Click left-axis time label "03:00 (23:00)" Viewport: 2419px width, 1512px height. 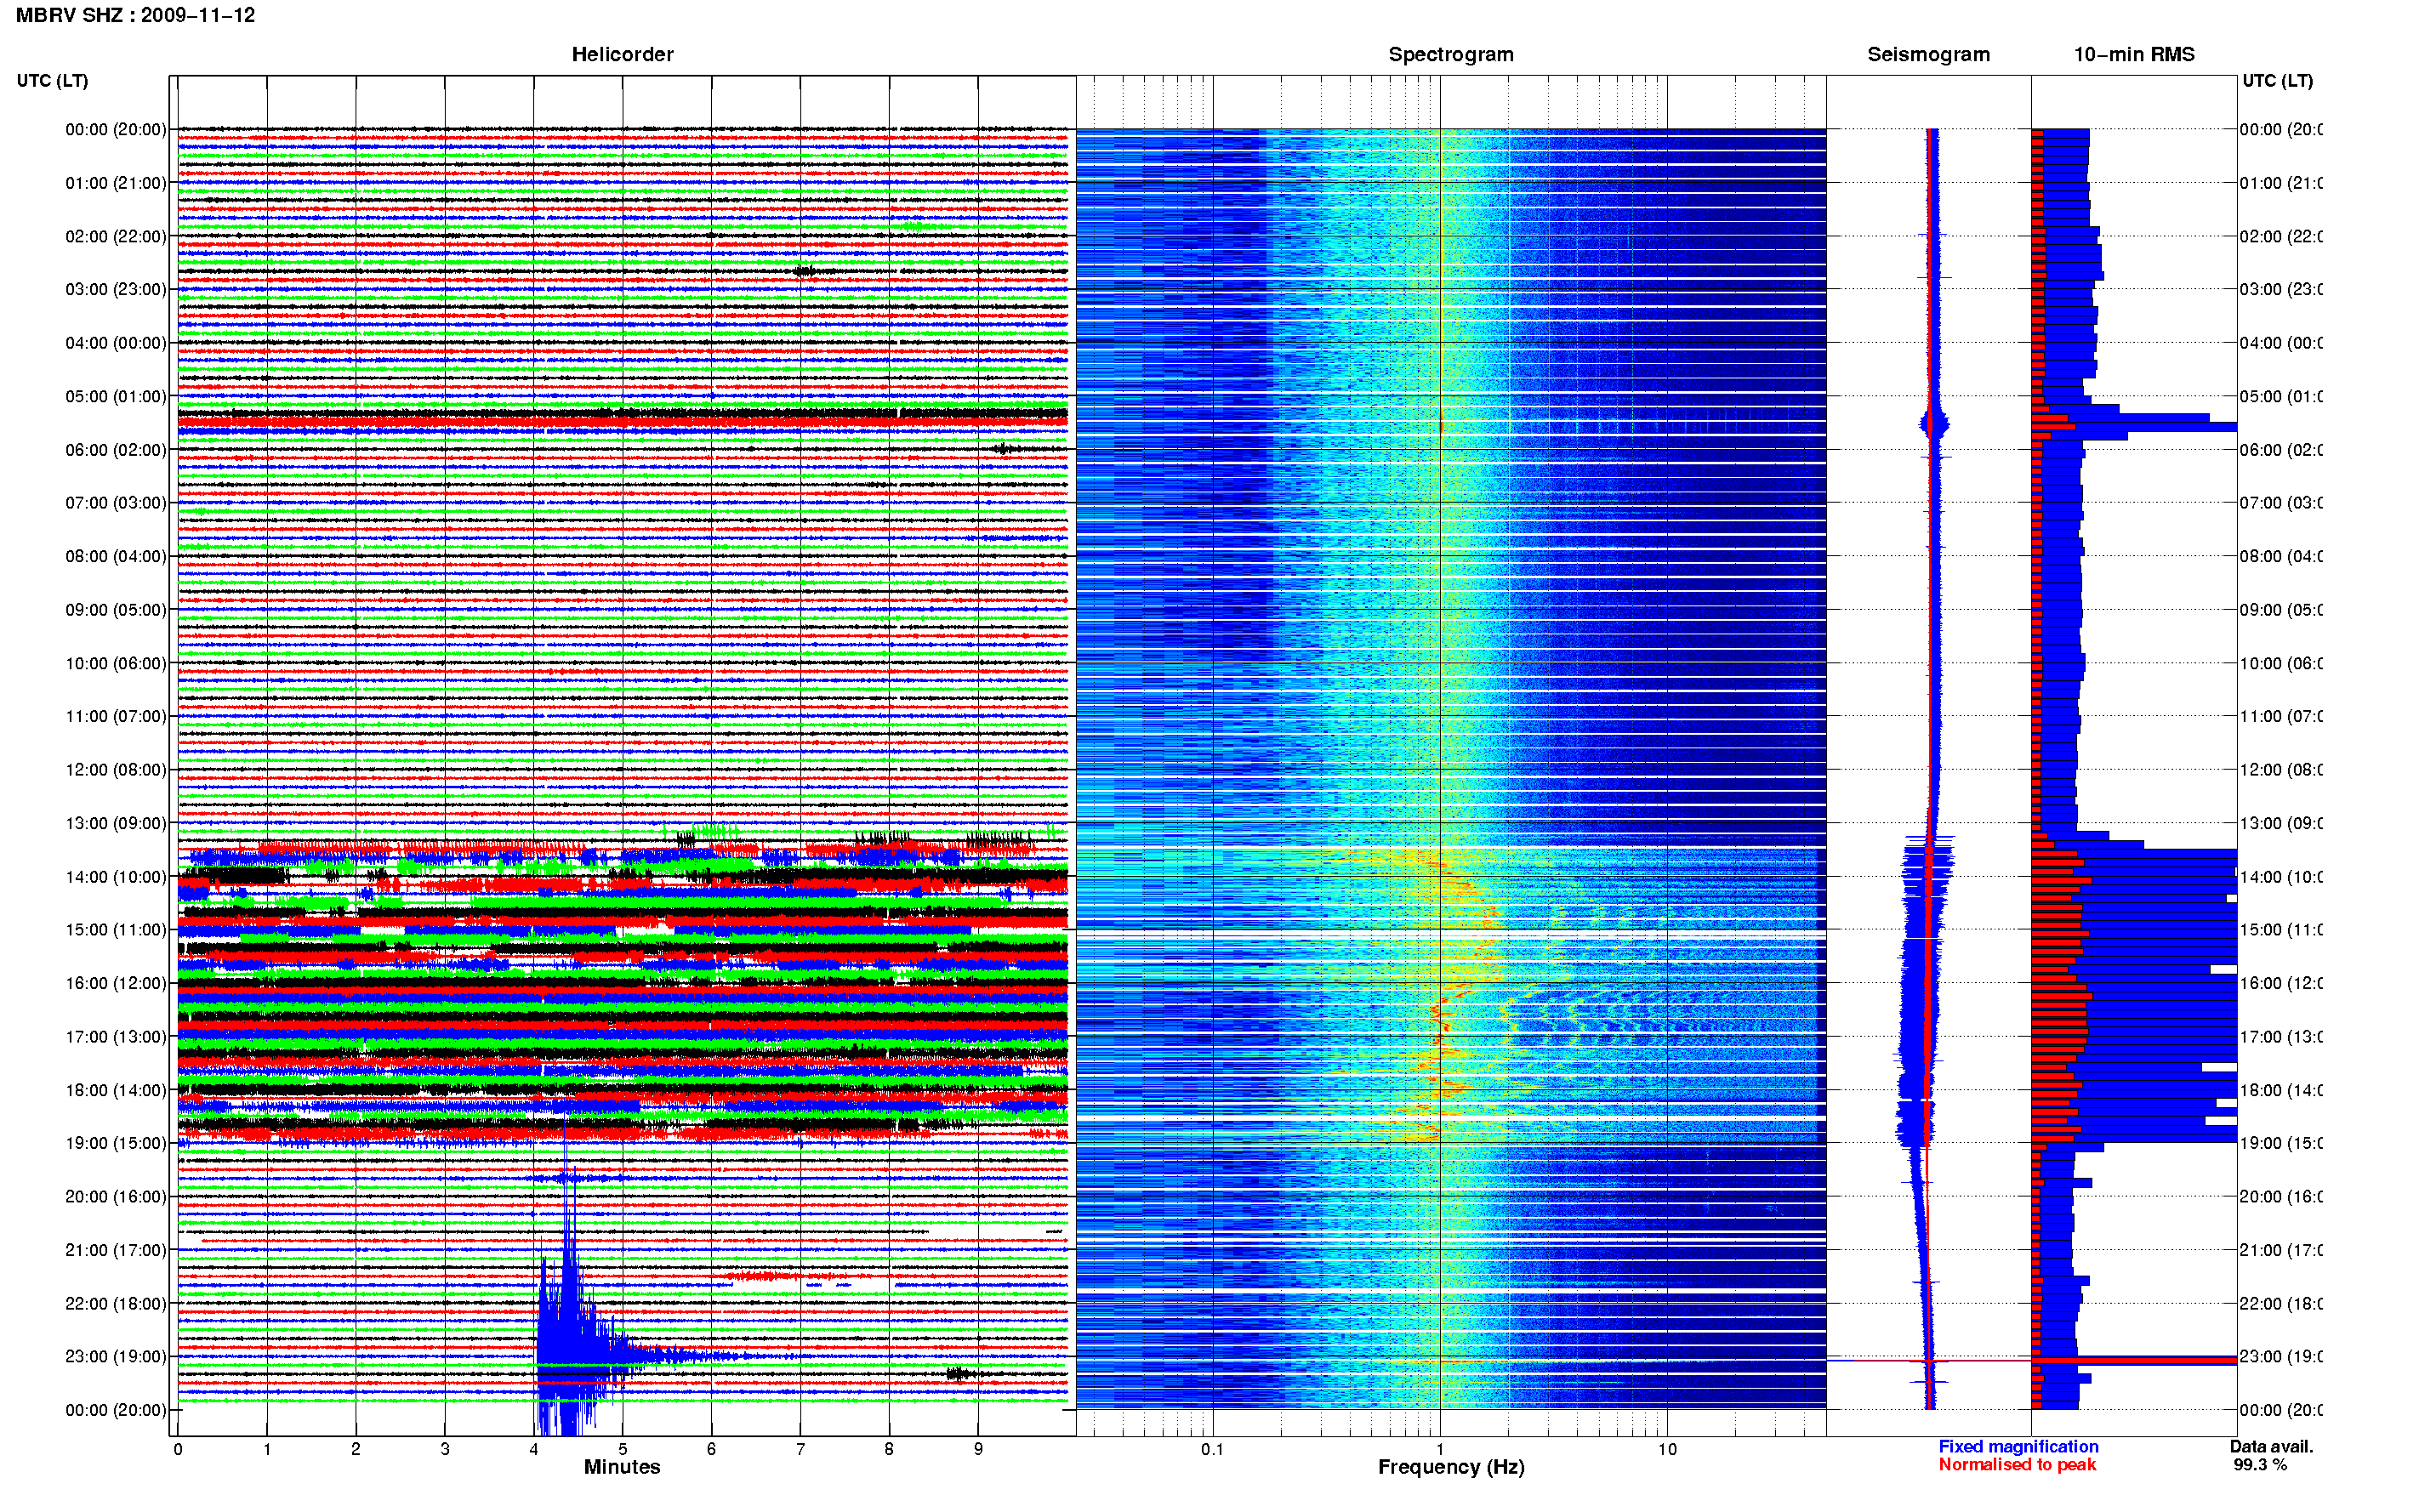(116, 289)
